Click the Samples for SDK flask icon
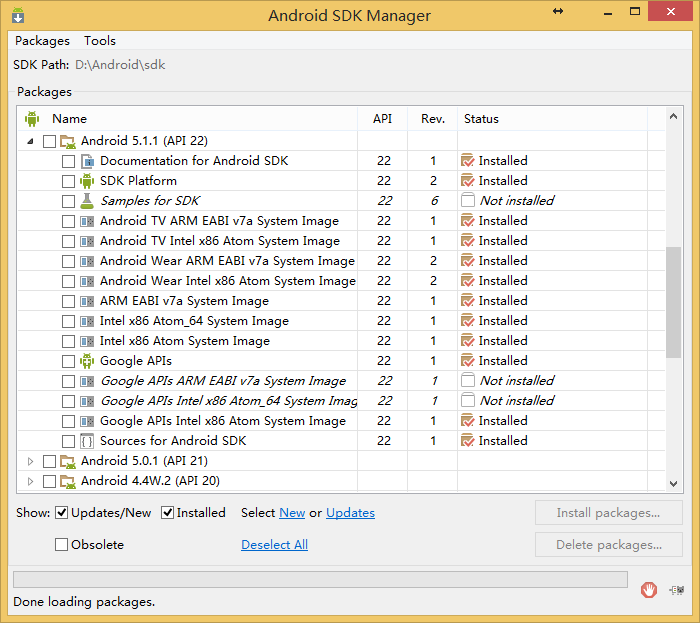 [87, 201]
